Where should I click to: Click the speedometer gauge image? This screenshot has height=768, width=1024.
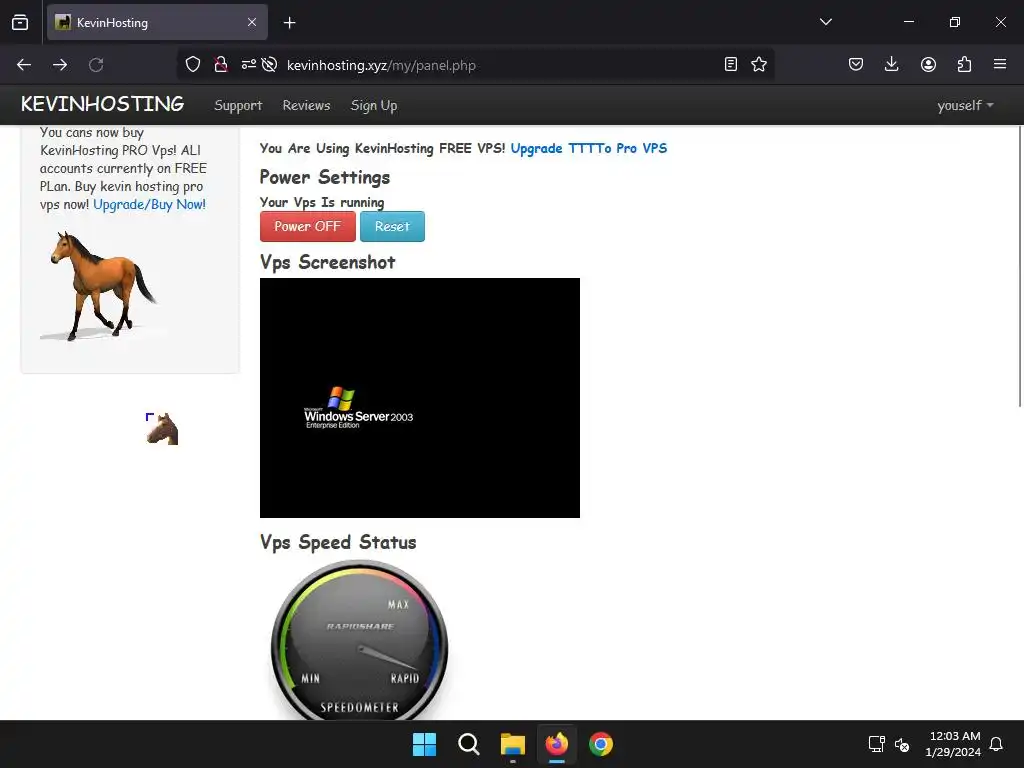point(359,640)
